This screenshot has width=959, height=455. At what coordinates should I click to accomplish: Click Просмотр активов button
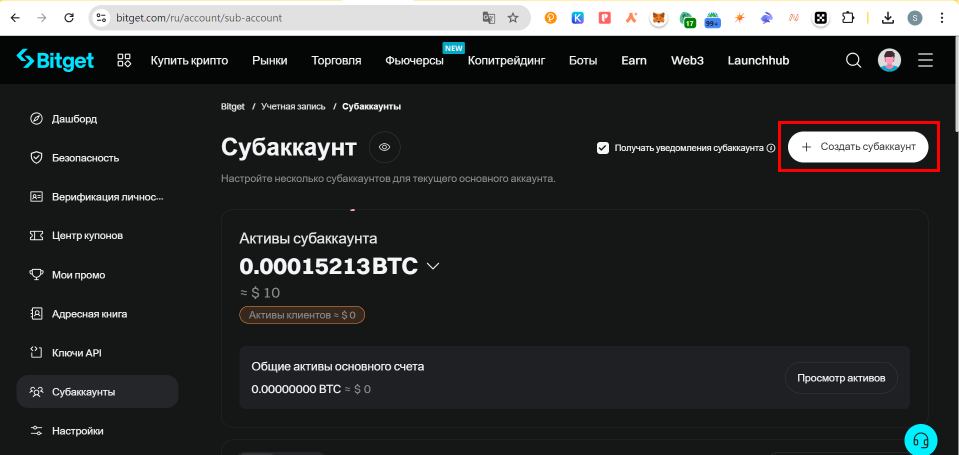pos(841,378)
